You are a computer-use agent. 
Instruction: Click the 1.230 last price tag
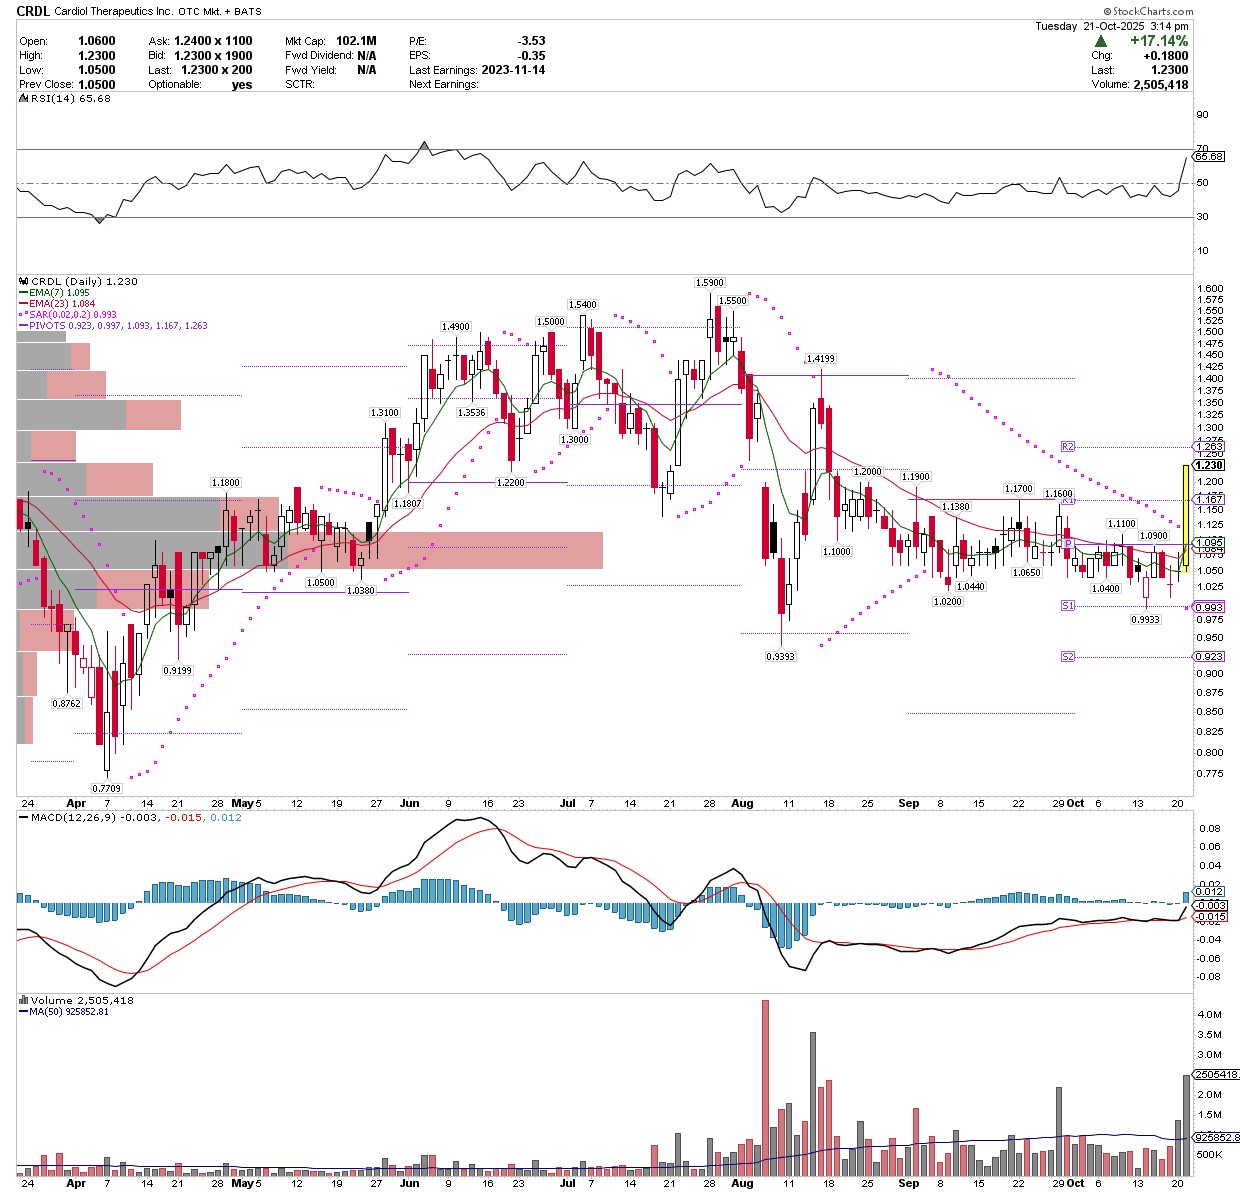(x=1209, y=465)
